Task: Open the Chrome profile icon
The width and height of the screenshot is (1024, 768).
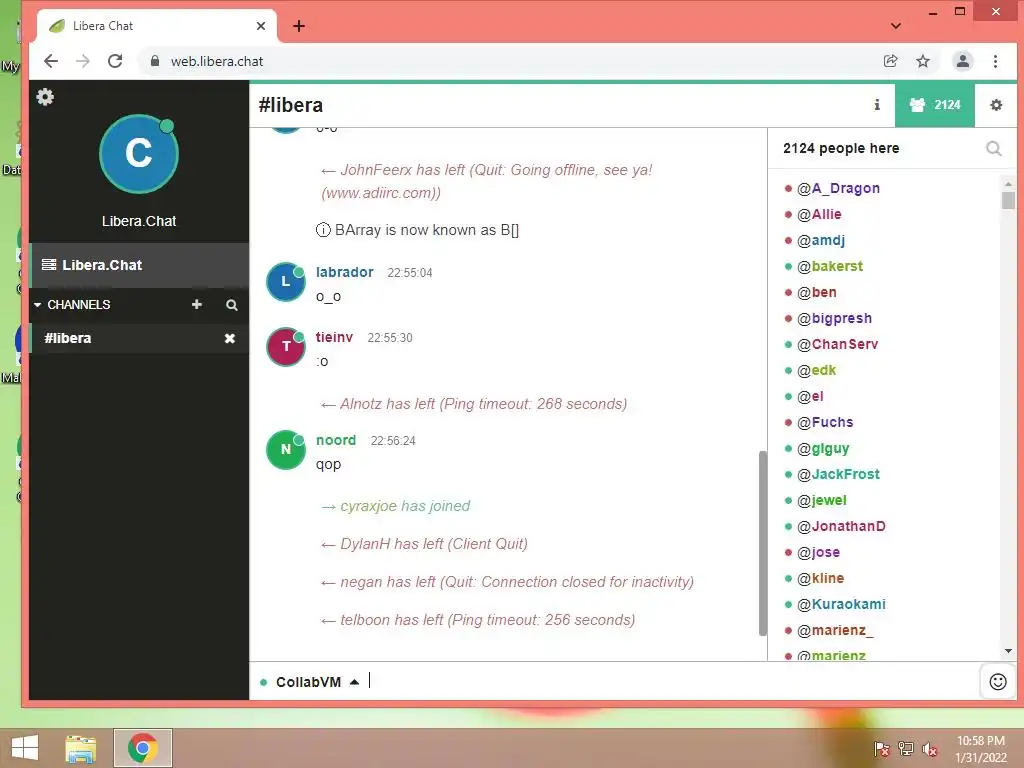Action: pos(963,61)
